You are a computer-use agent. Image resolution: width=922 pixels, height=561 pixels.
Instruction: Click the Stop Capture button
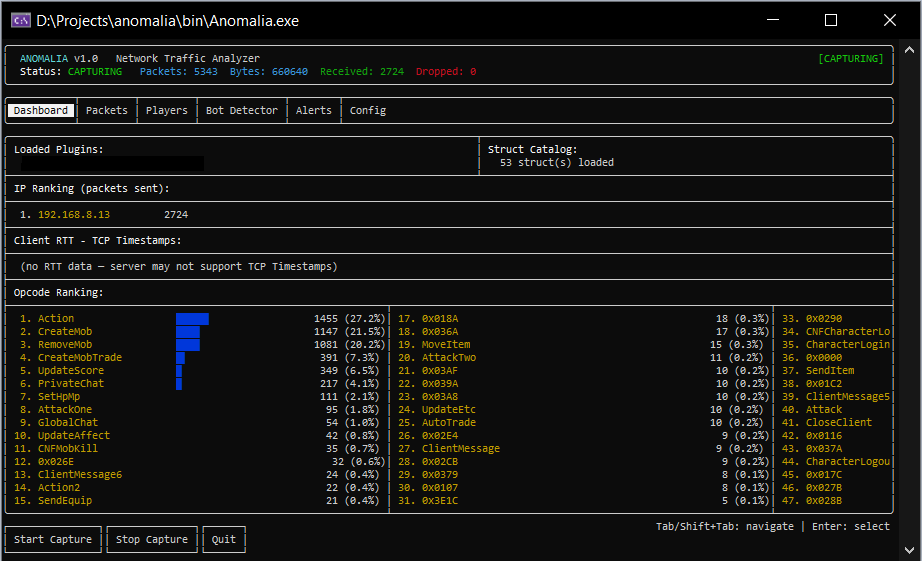(x=152, y=540)
